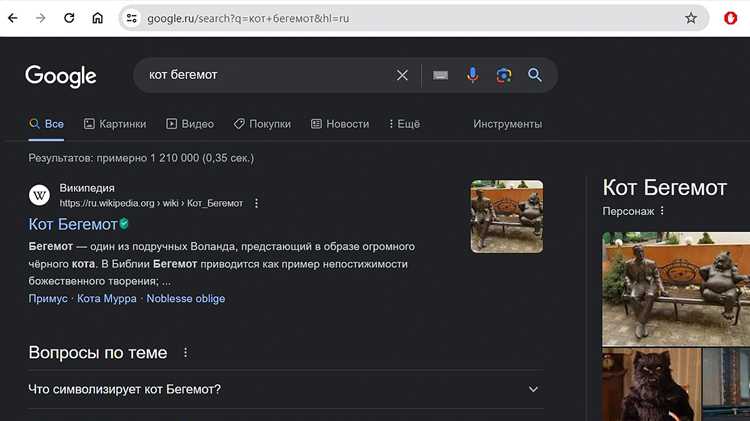Open the black cat photo in knowledge panel
750x421 pixels.
point(651,385)
